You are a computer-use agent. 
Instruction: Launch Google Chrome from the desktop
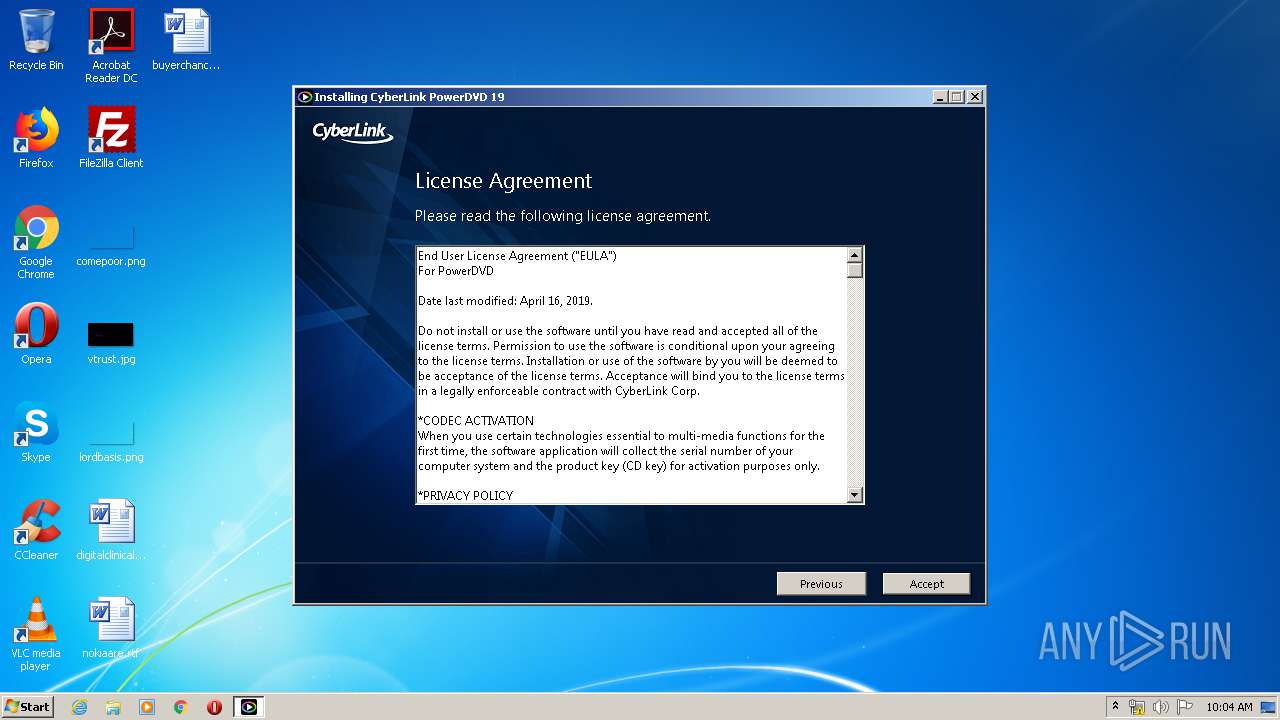(36, 242)
